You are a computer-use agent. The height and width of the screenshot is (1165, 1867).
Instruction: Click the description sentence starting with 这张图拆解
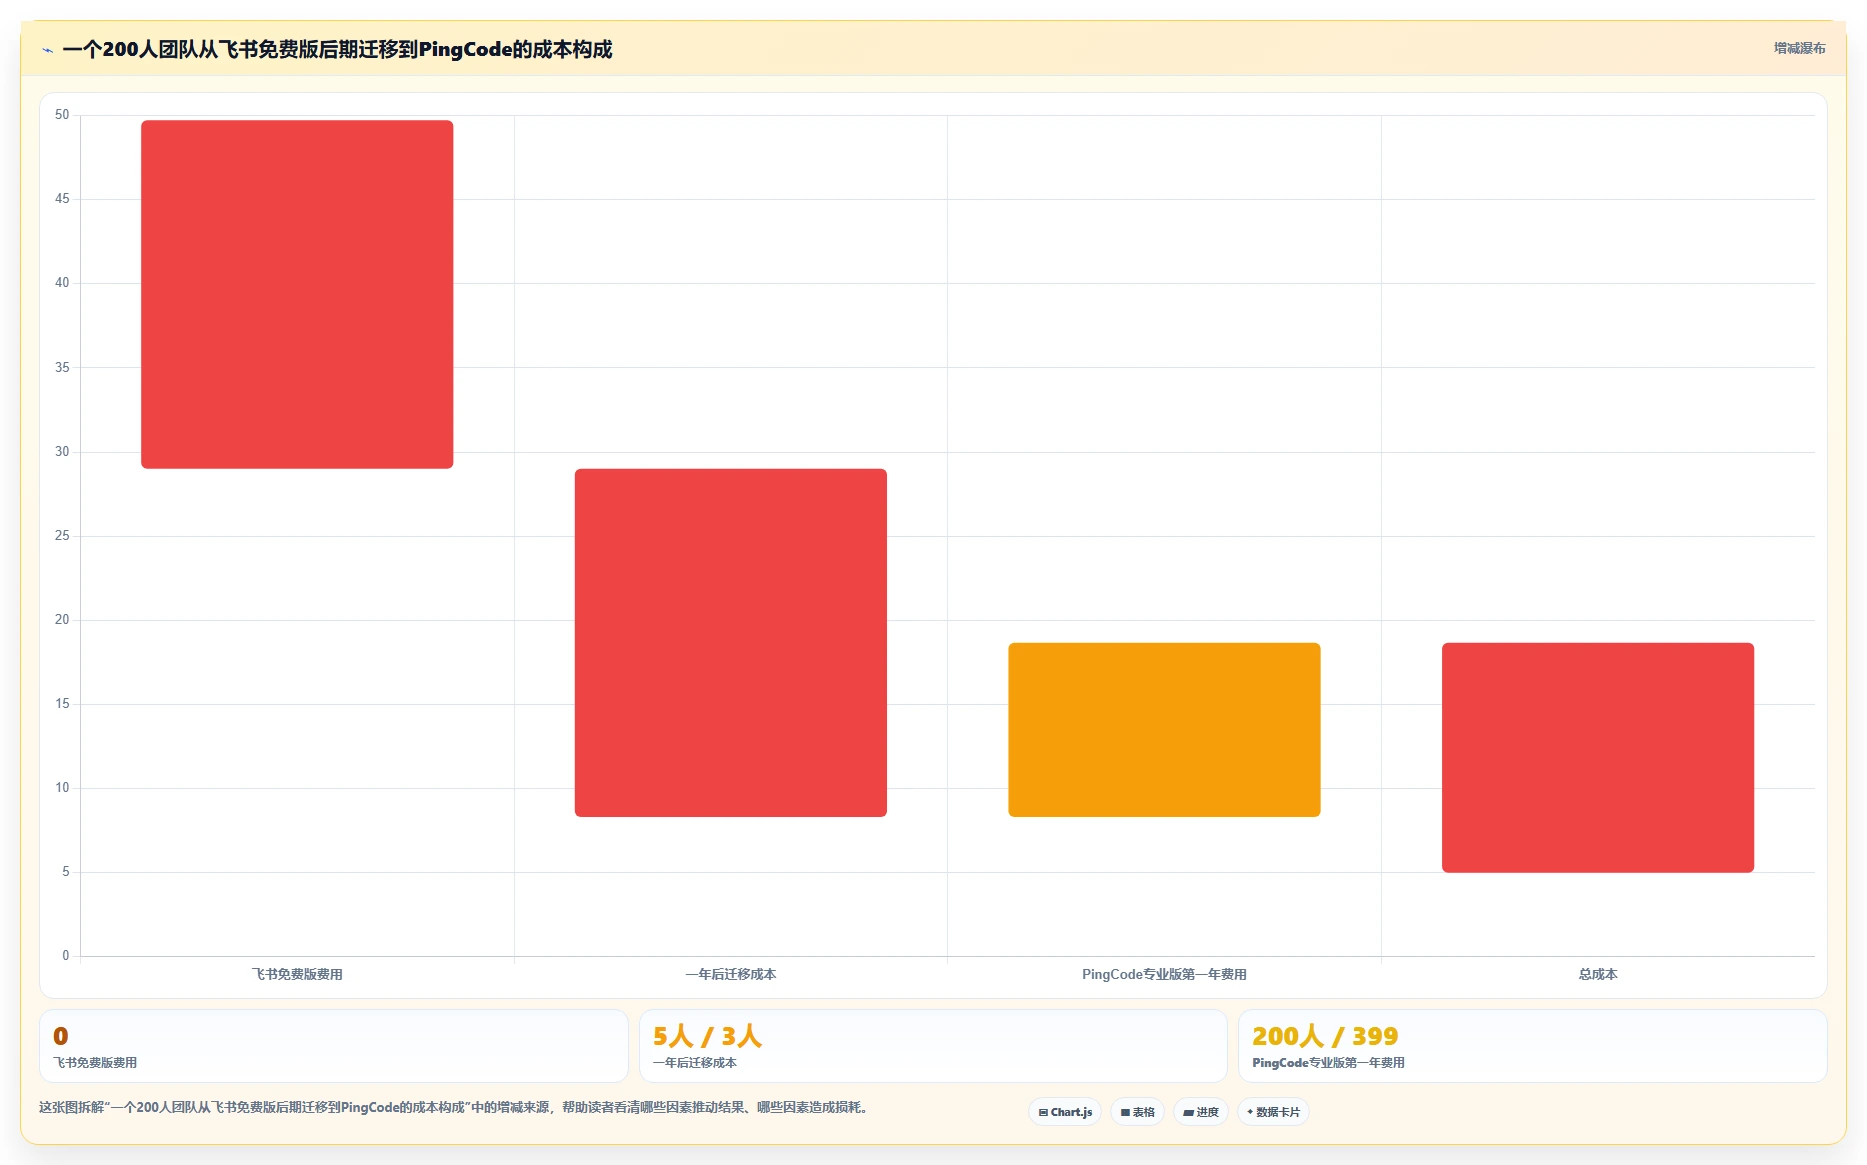point(455,1108)
